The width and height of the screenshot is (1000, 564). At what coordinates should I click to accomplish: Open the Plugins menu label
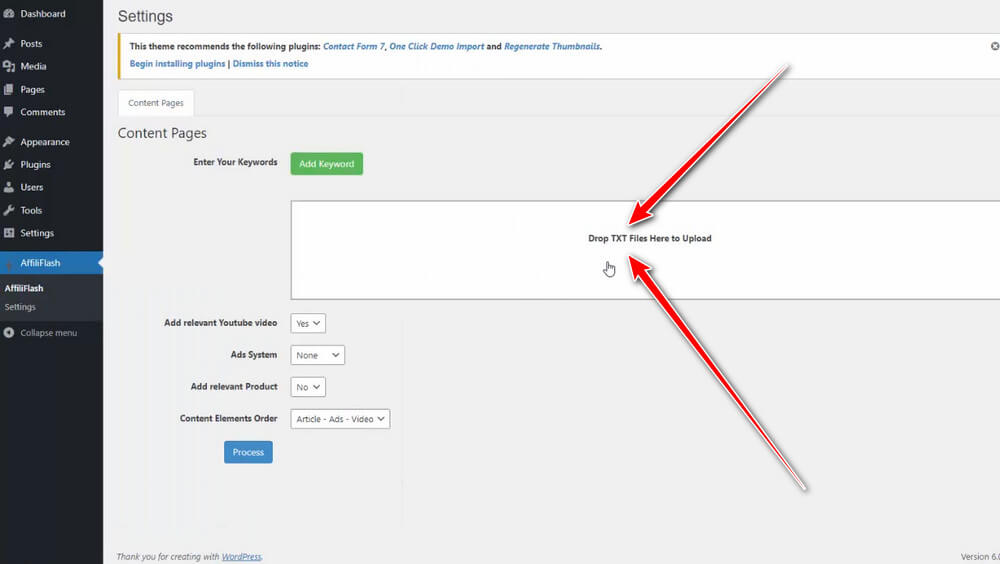coord(35,165)
